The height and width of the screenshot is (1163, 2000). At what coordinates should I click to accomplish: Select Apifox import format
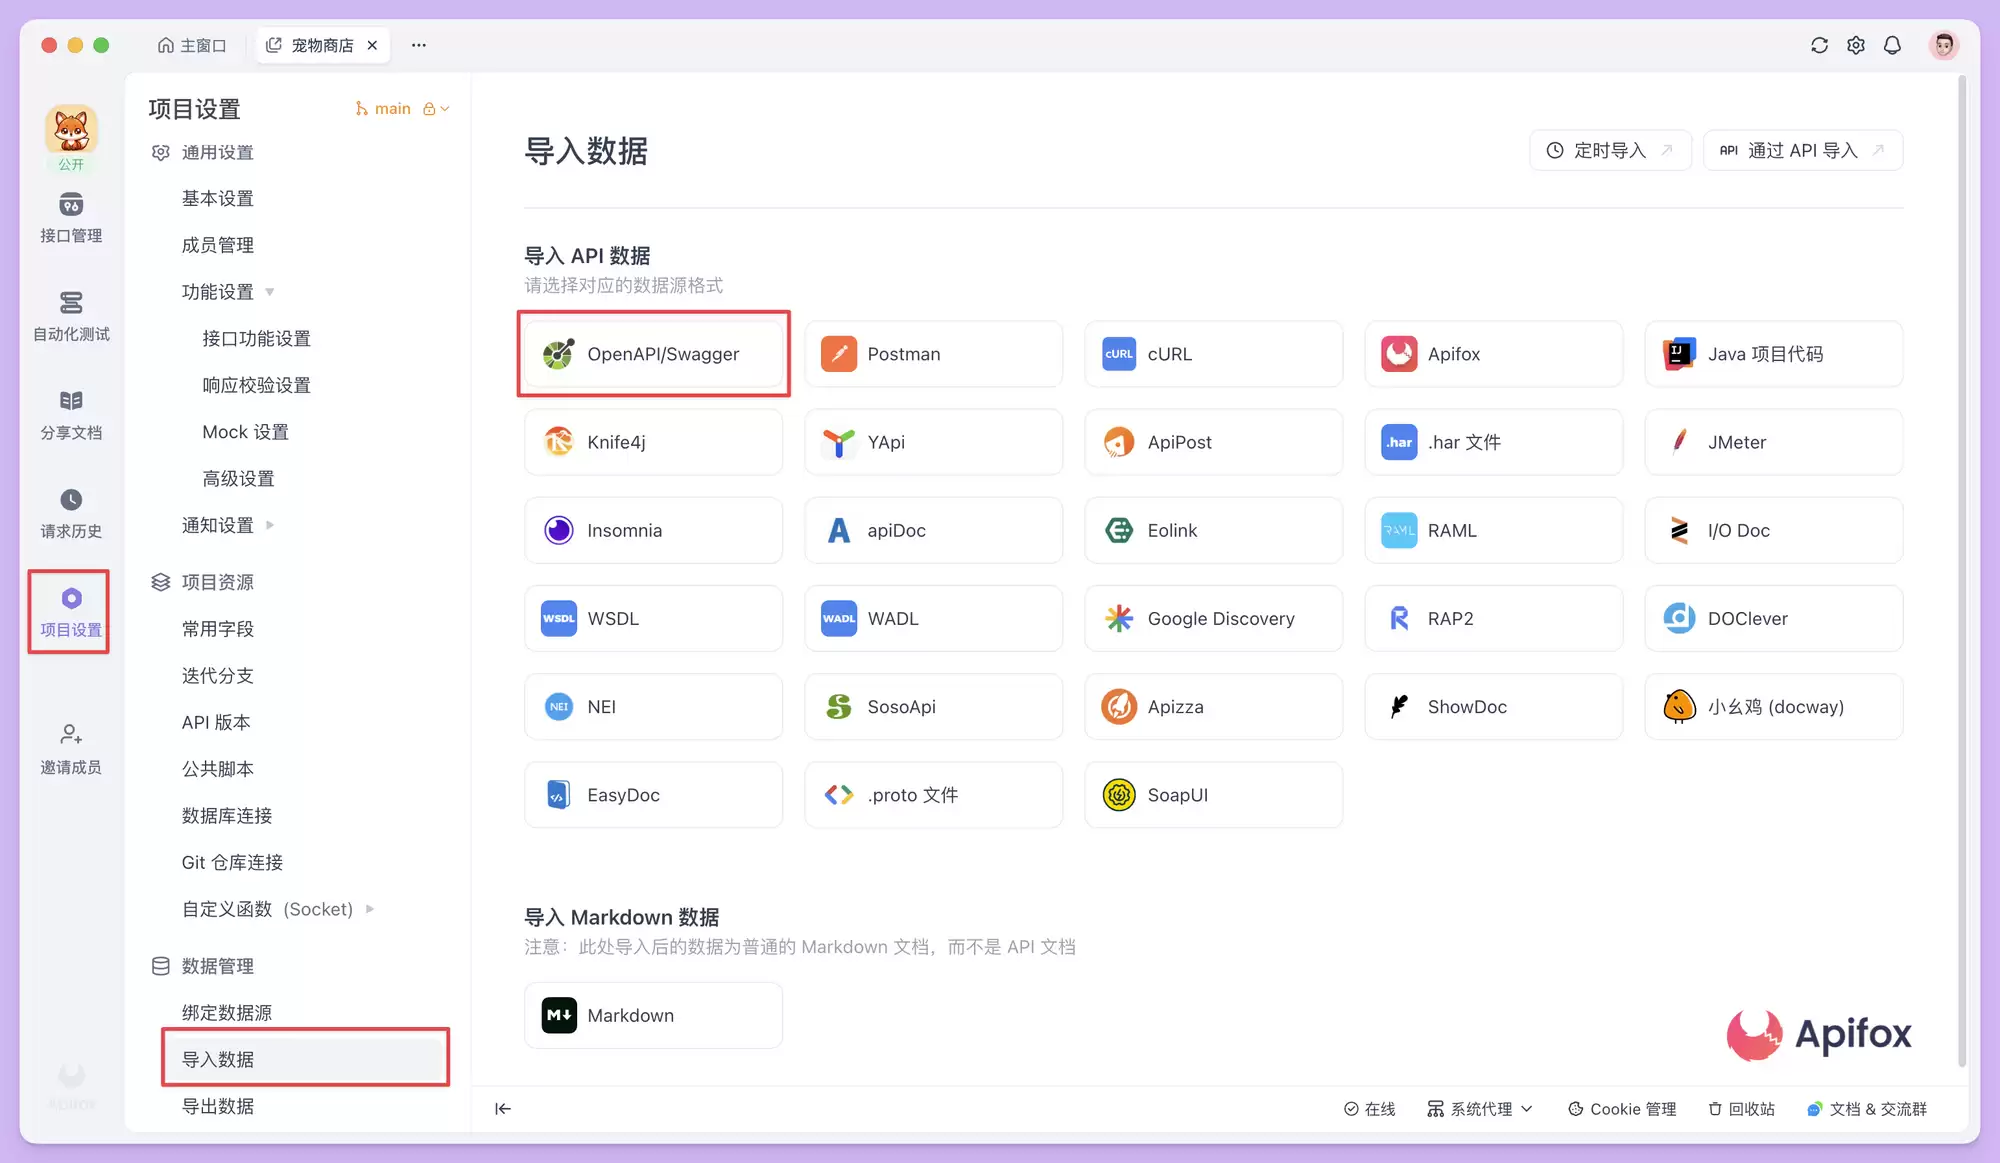coord(1493,354)
